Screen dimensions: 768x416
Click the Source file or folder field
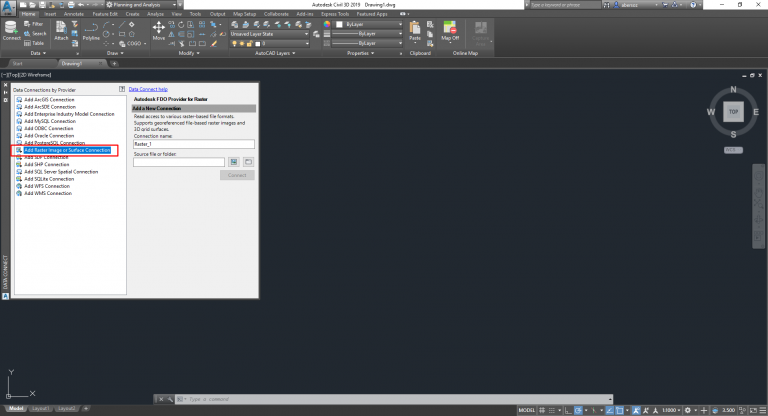tap(179, 162)
